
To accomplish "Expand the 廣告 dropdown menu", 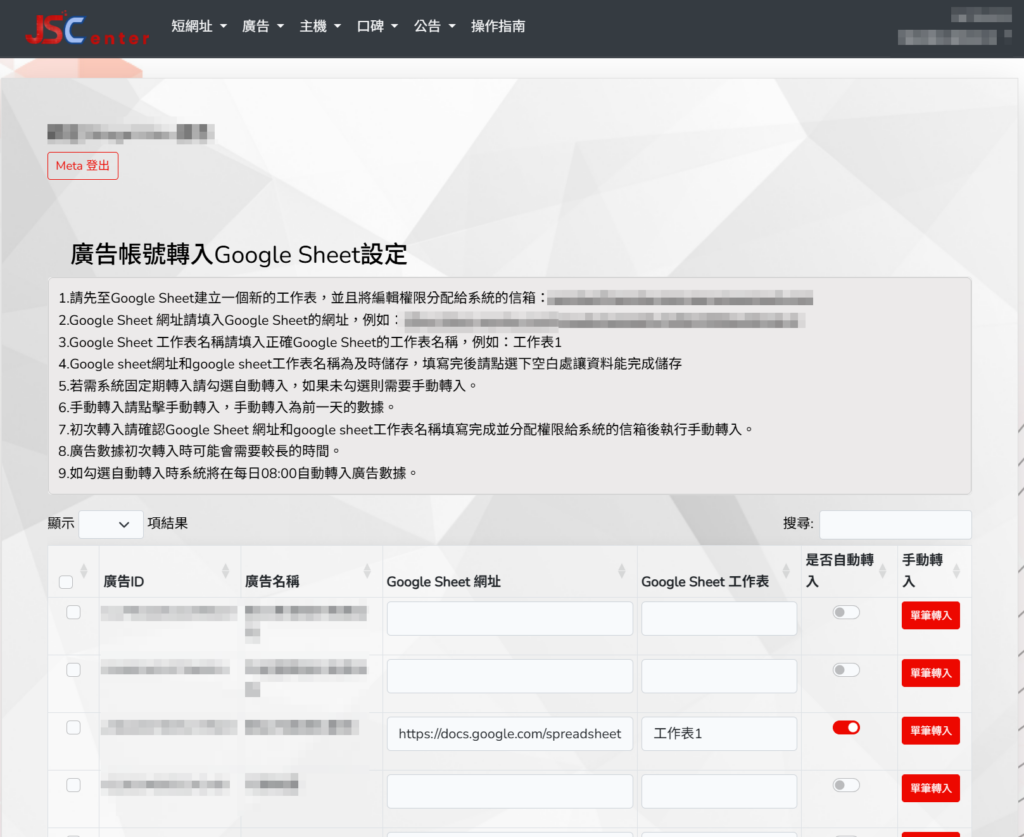I will (263, 27).
